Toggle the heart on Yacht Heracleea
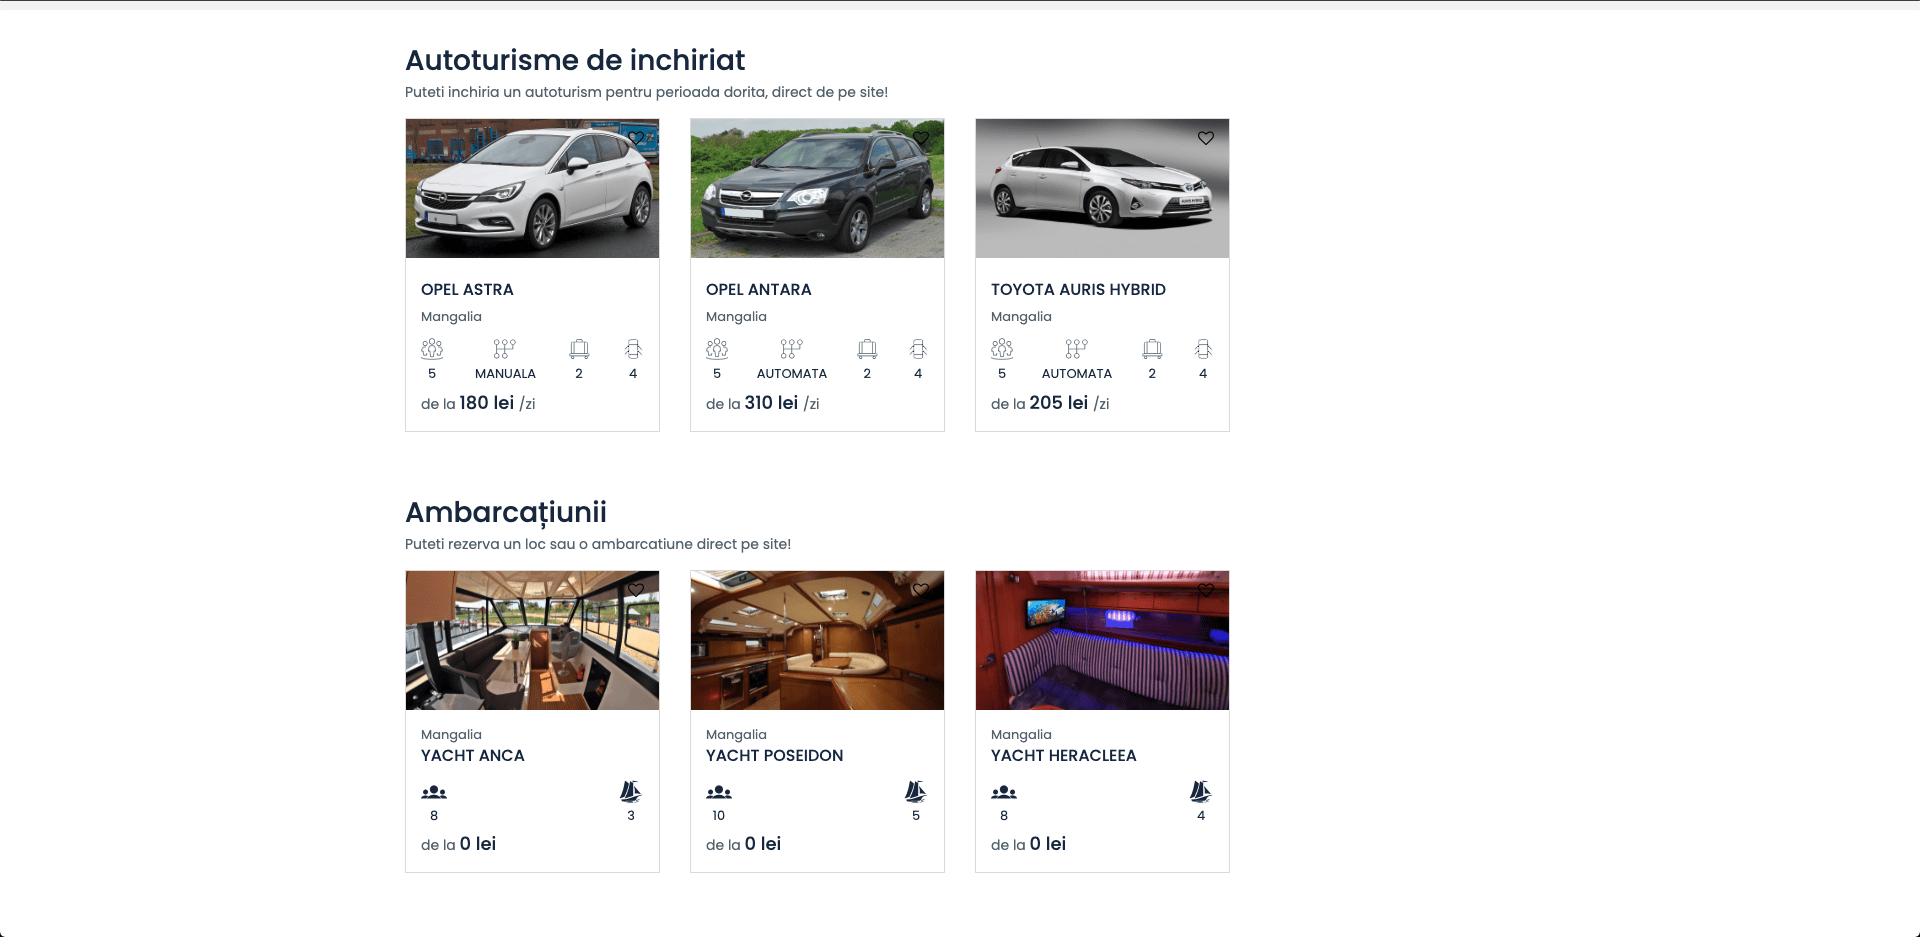This screenshot has height=937, width=1920. 1206,590
